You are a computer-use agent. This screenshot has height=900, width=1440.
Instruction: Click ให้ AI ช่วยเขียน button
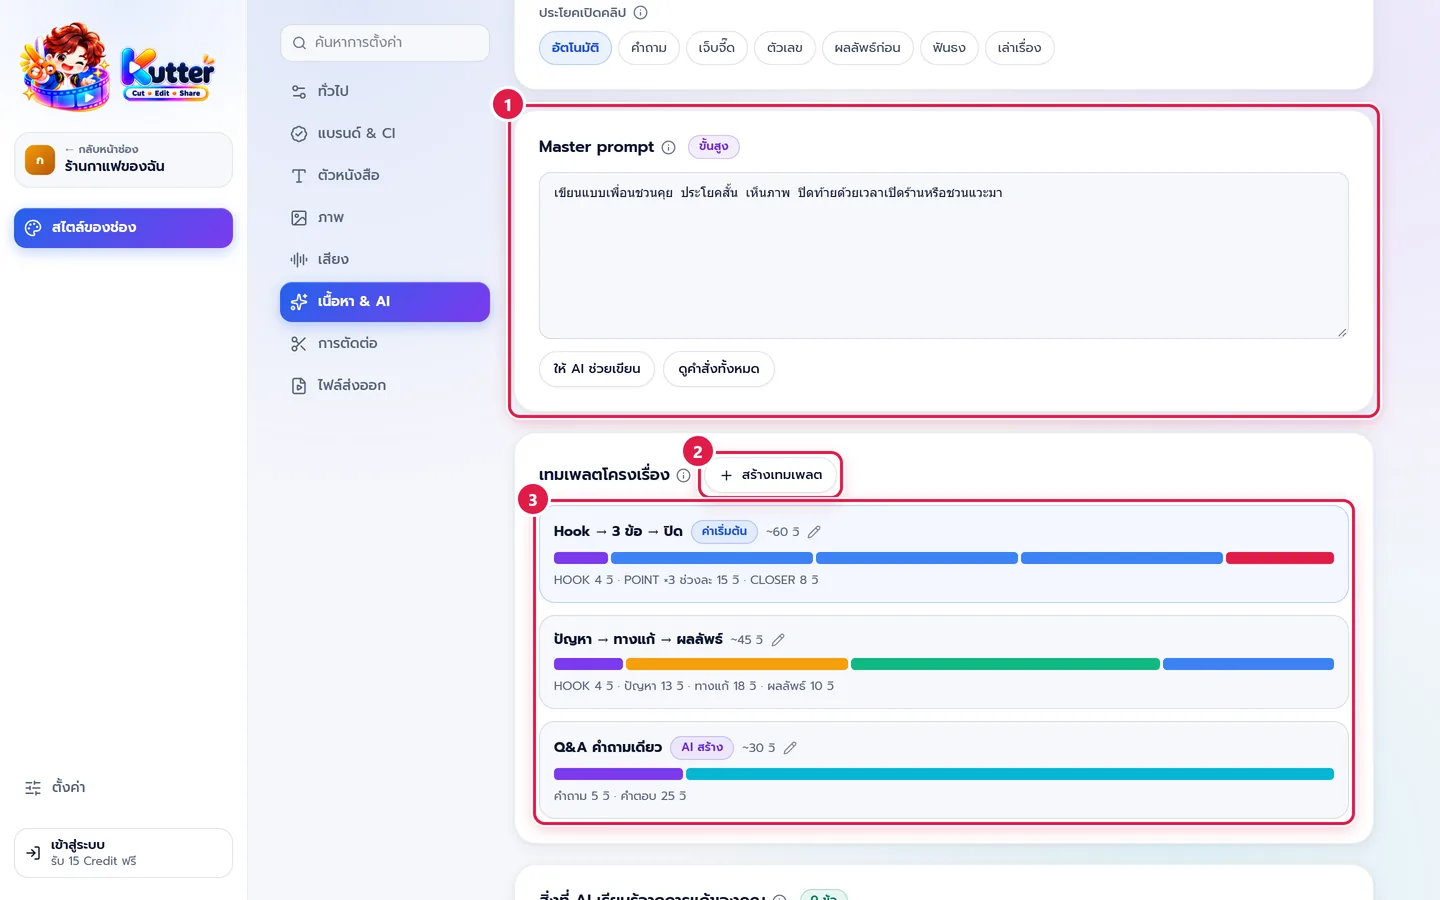[597, 369]
